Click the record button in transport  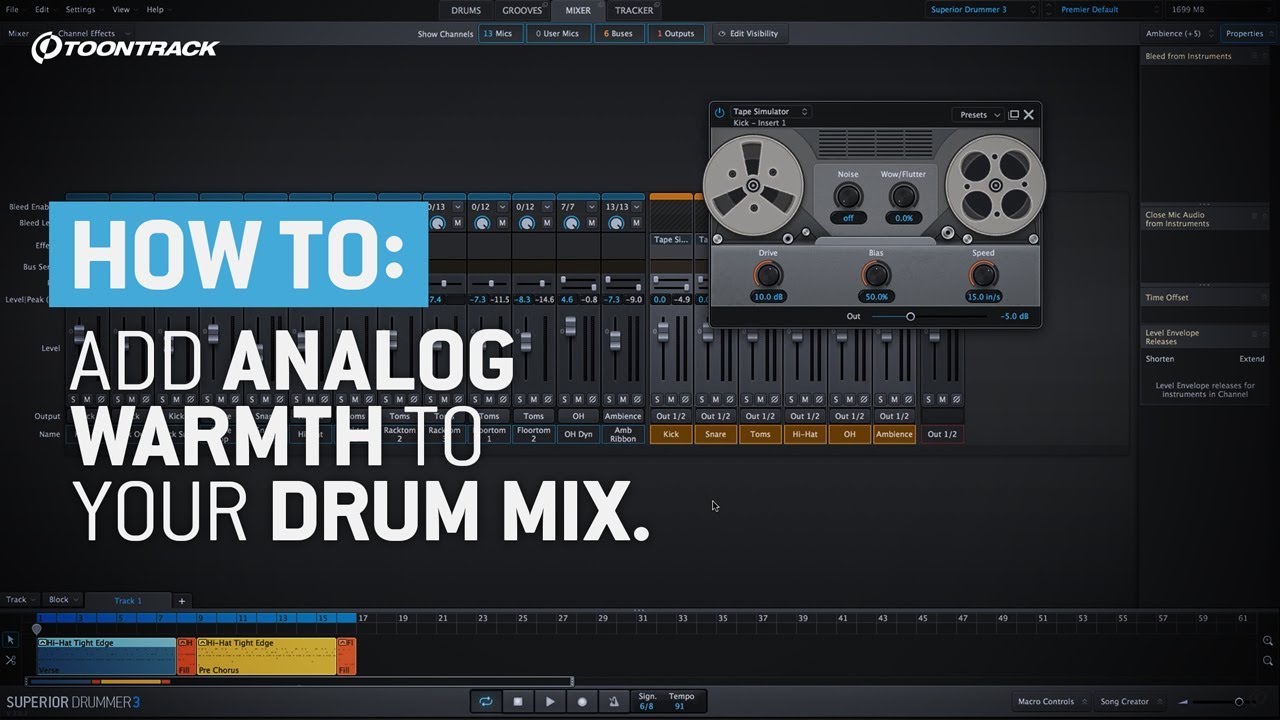click(x=582, y=701)
